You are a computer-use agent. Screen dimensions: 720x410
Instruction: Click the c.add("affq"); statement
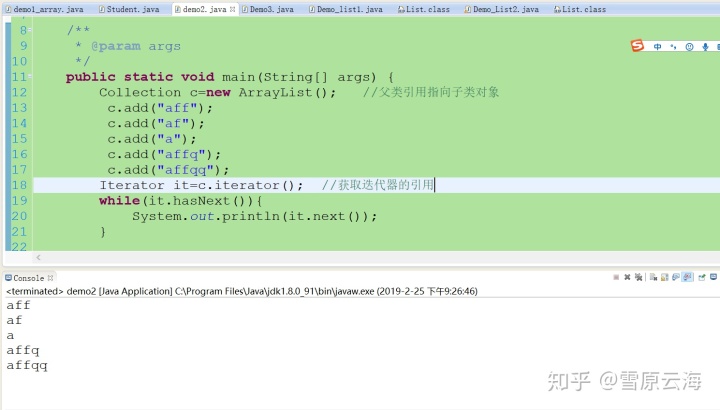(164, 154)
